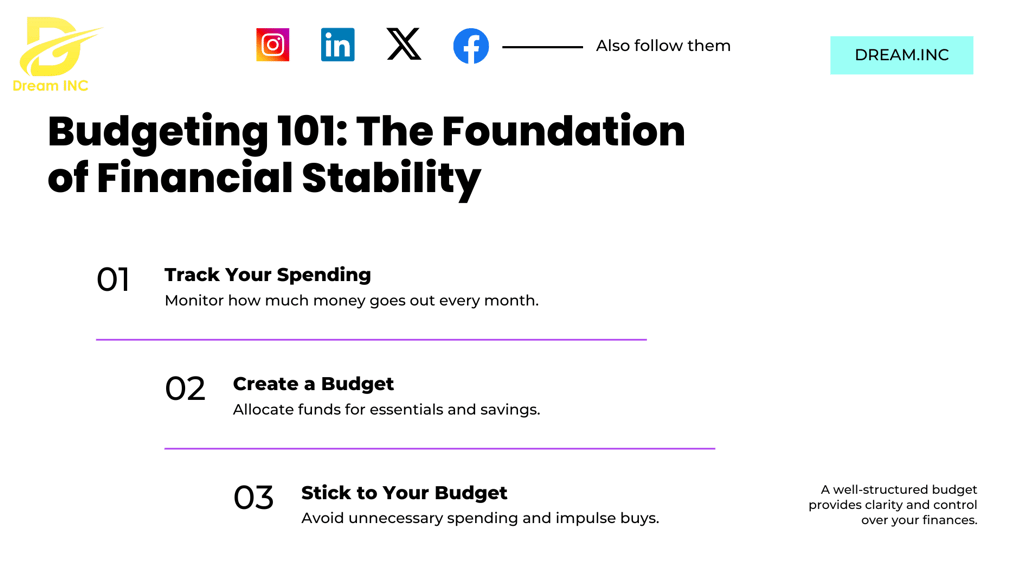Viewport: 1024px width, 586px height.
Task: Open the X (Twitter) icon
Action: tap(404, 44)
